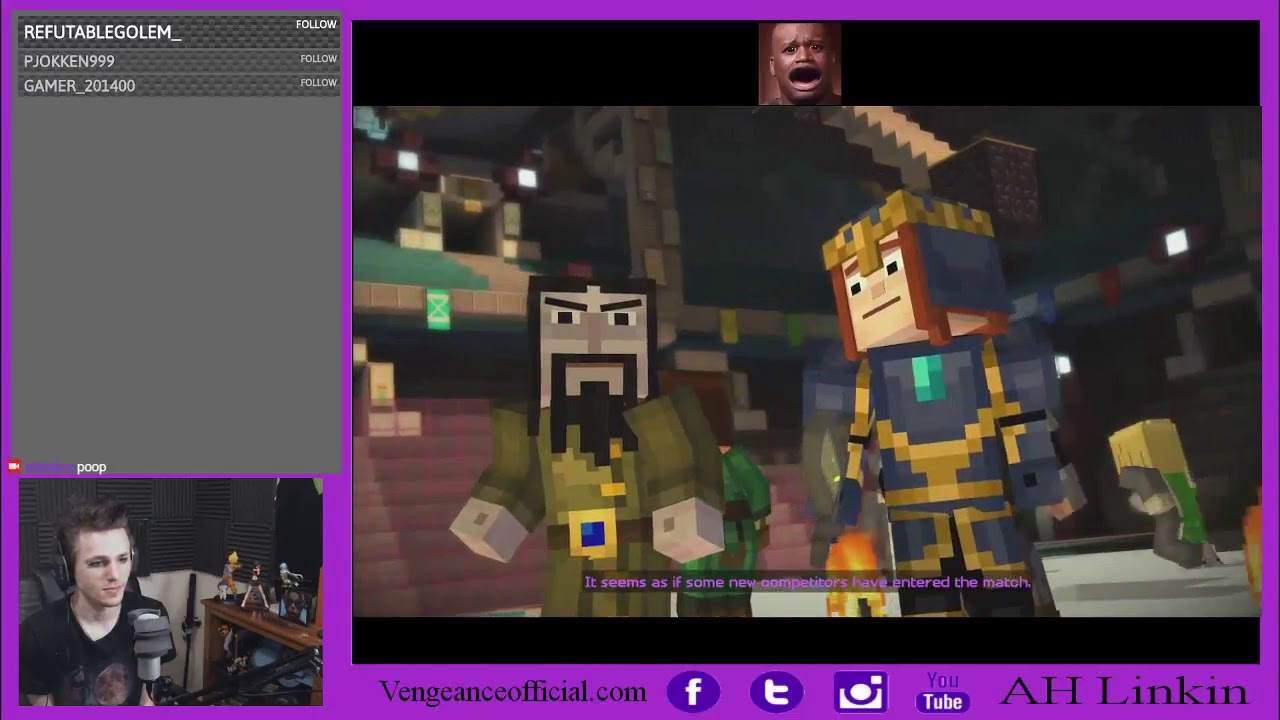This screenshot has width=1280, height=720.
Task: Click the screaming face thumbnail above the game
Action: (x=800, y=64)
